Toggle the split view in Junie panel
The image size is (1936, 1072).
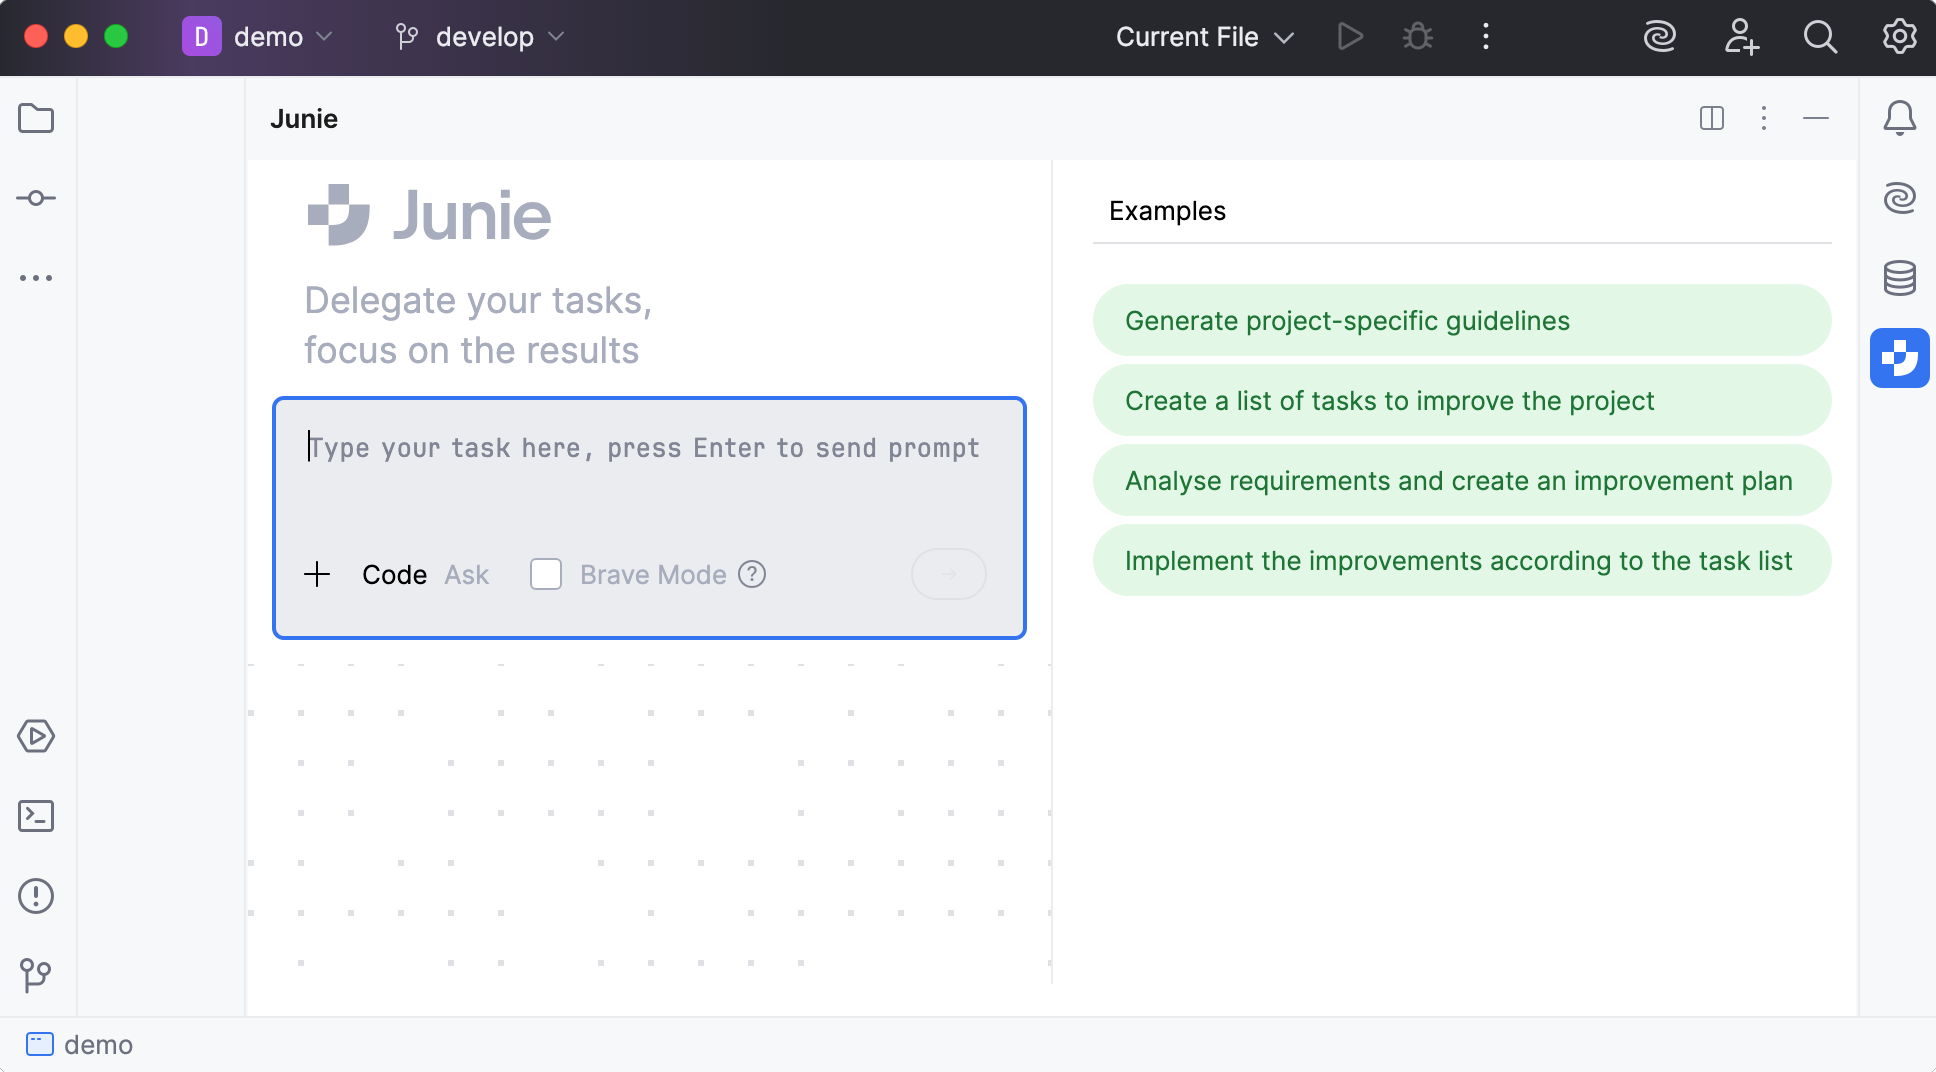(1712, 118)
